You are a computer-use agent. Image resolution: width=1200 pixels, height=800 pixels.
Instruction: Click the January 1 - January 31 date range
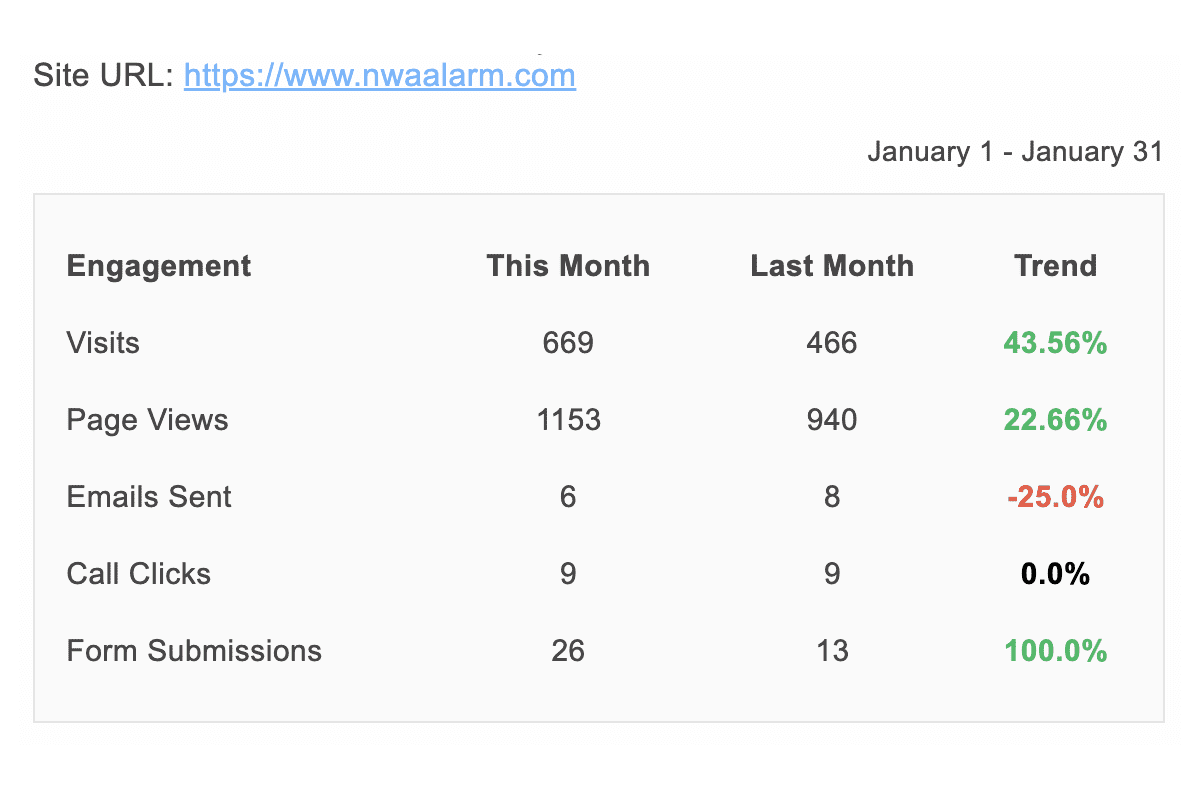[1014, 152]
